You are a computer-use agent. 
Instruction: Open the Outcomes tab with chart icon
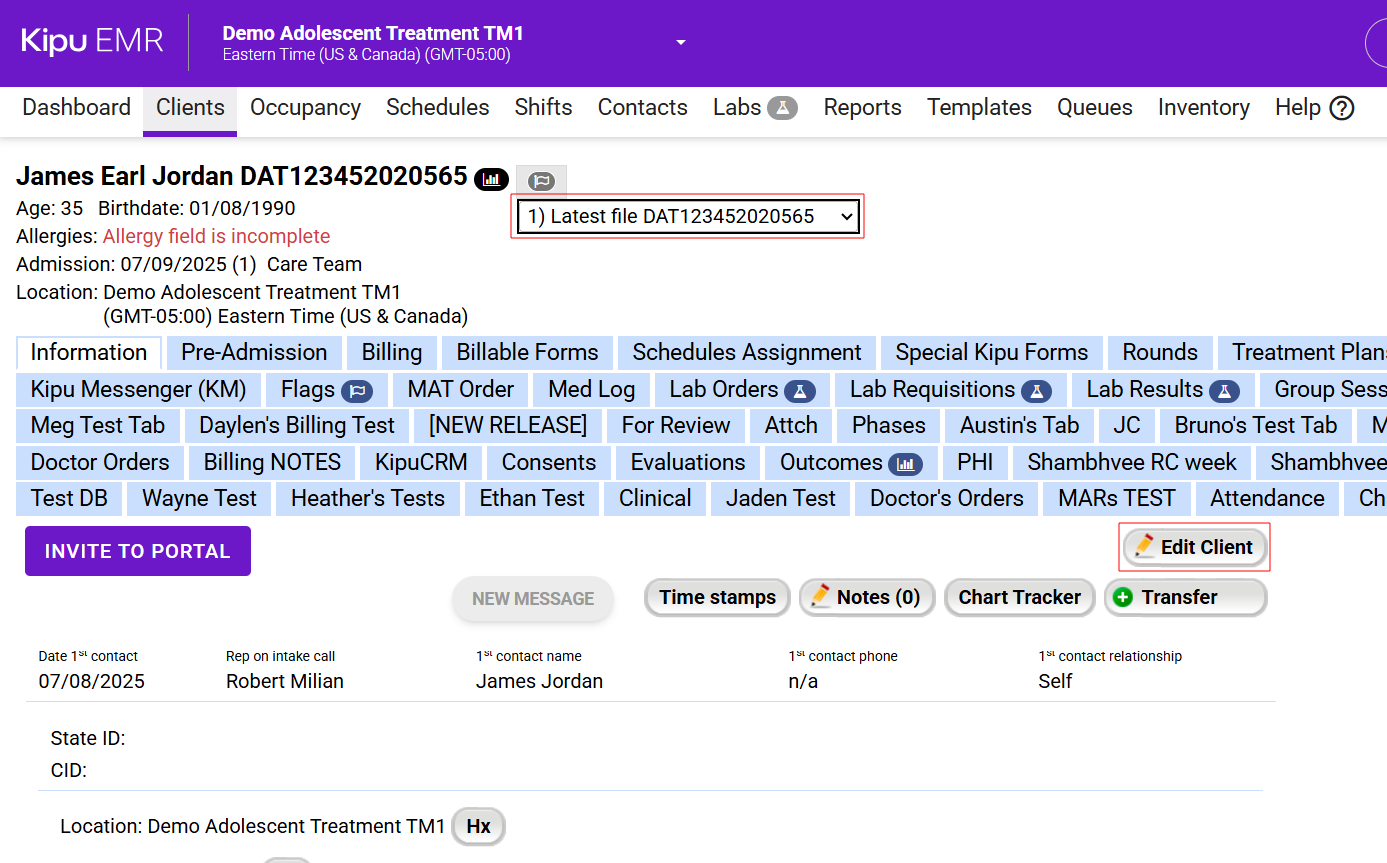pyautogui.click(x=850, y=462)
